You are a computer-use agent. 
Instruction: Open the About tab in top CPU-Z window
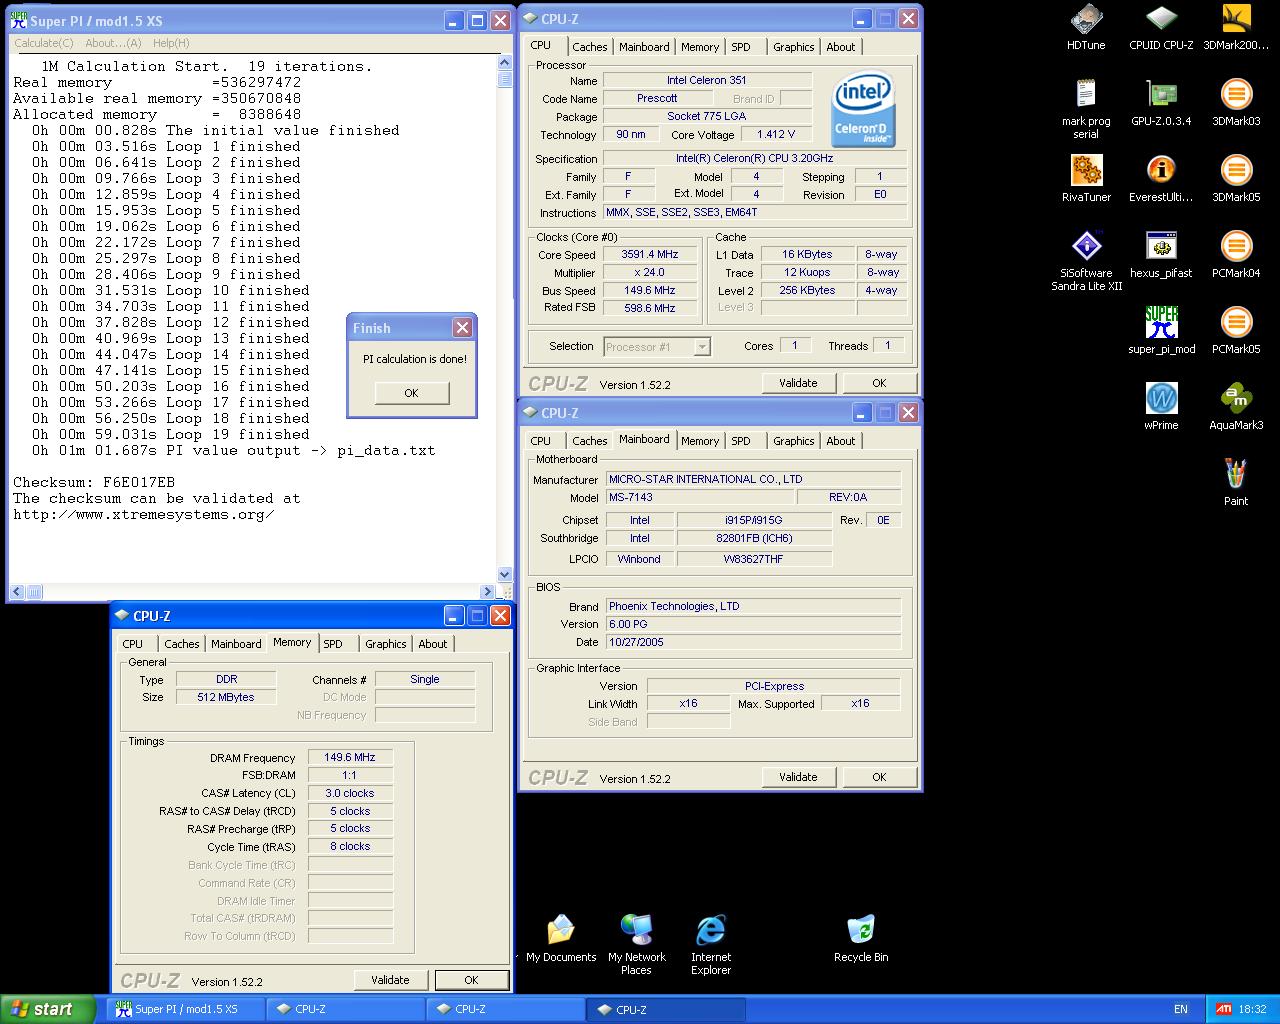click(841, 47)
